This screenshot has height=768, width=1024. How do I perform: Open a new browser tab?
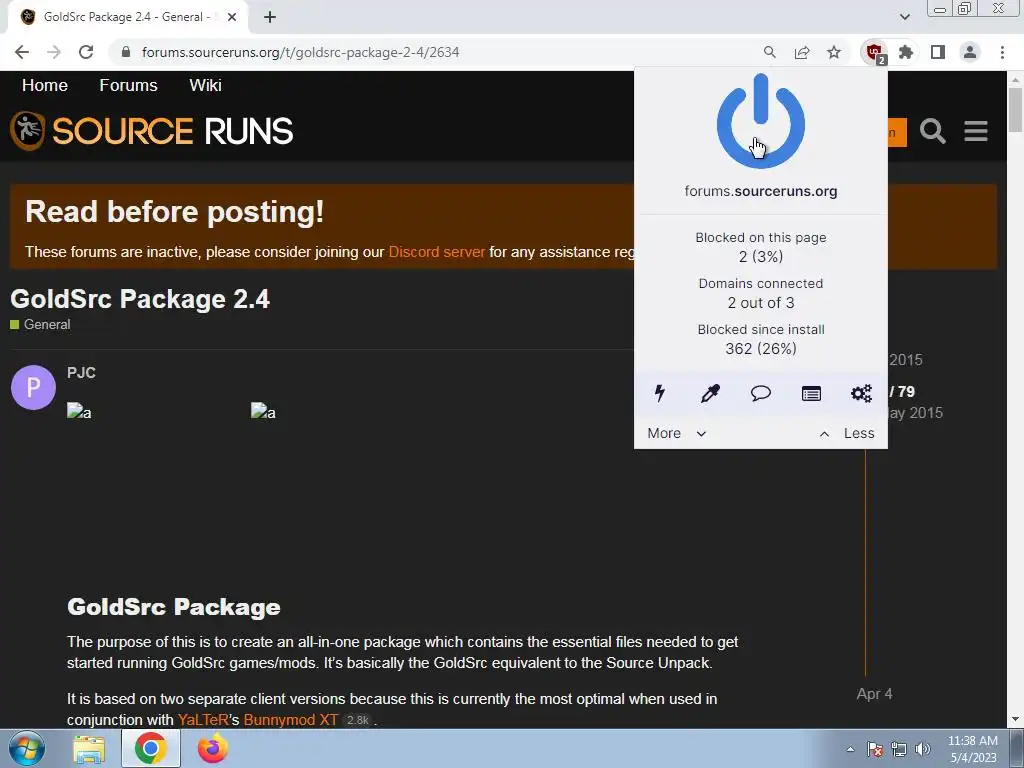270,17
